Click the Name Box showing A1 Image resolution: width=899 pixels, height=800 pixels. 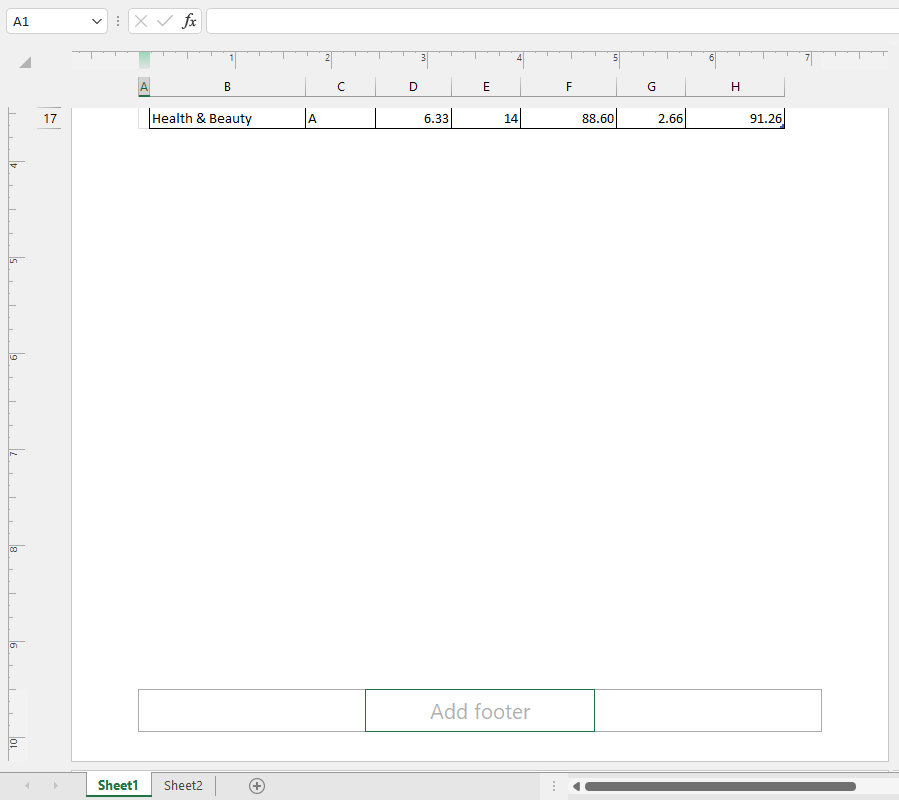pos(45,20)
